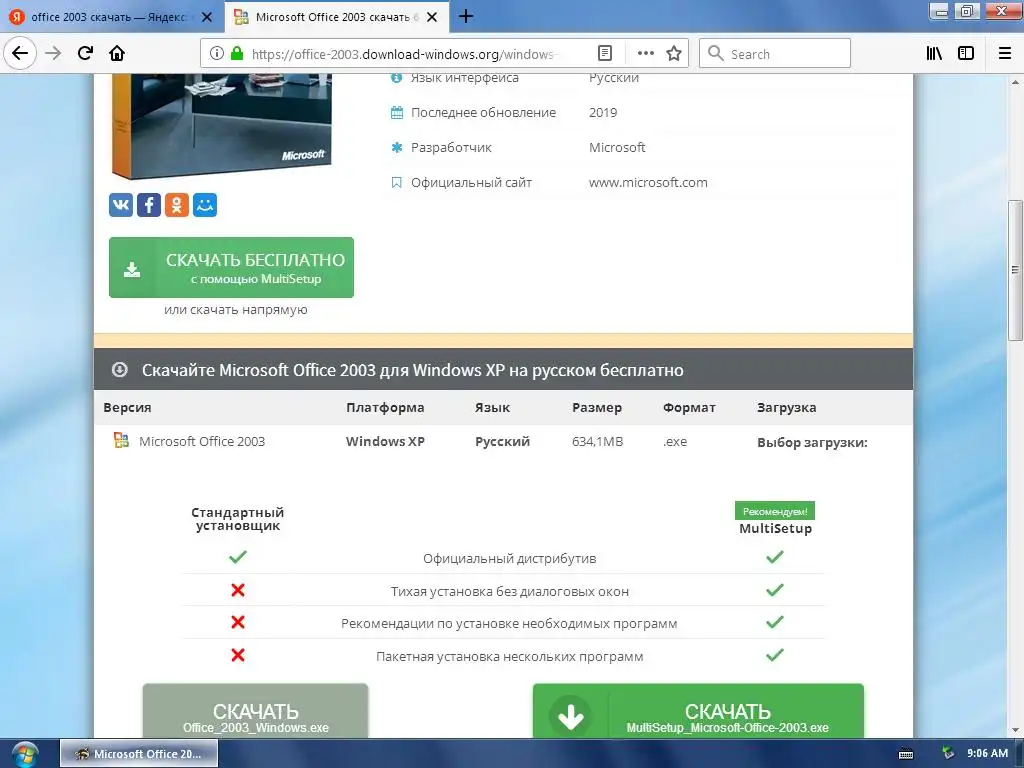This screenshot has width=1024, height=768.
Task: Download MultiSetup_Microsoft-Office-2003.exe green button
Action: (698, 711)
